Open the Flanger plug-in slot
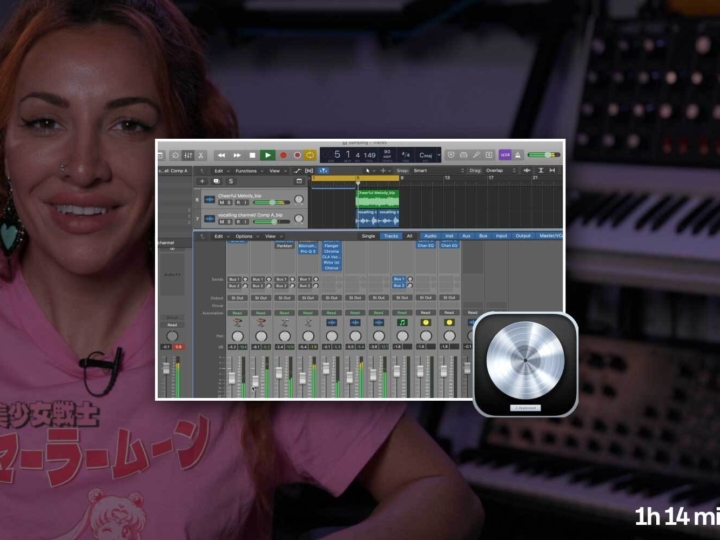Viewport: 720px width, 540px height. click(332, 246)
